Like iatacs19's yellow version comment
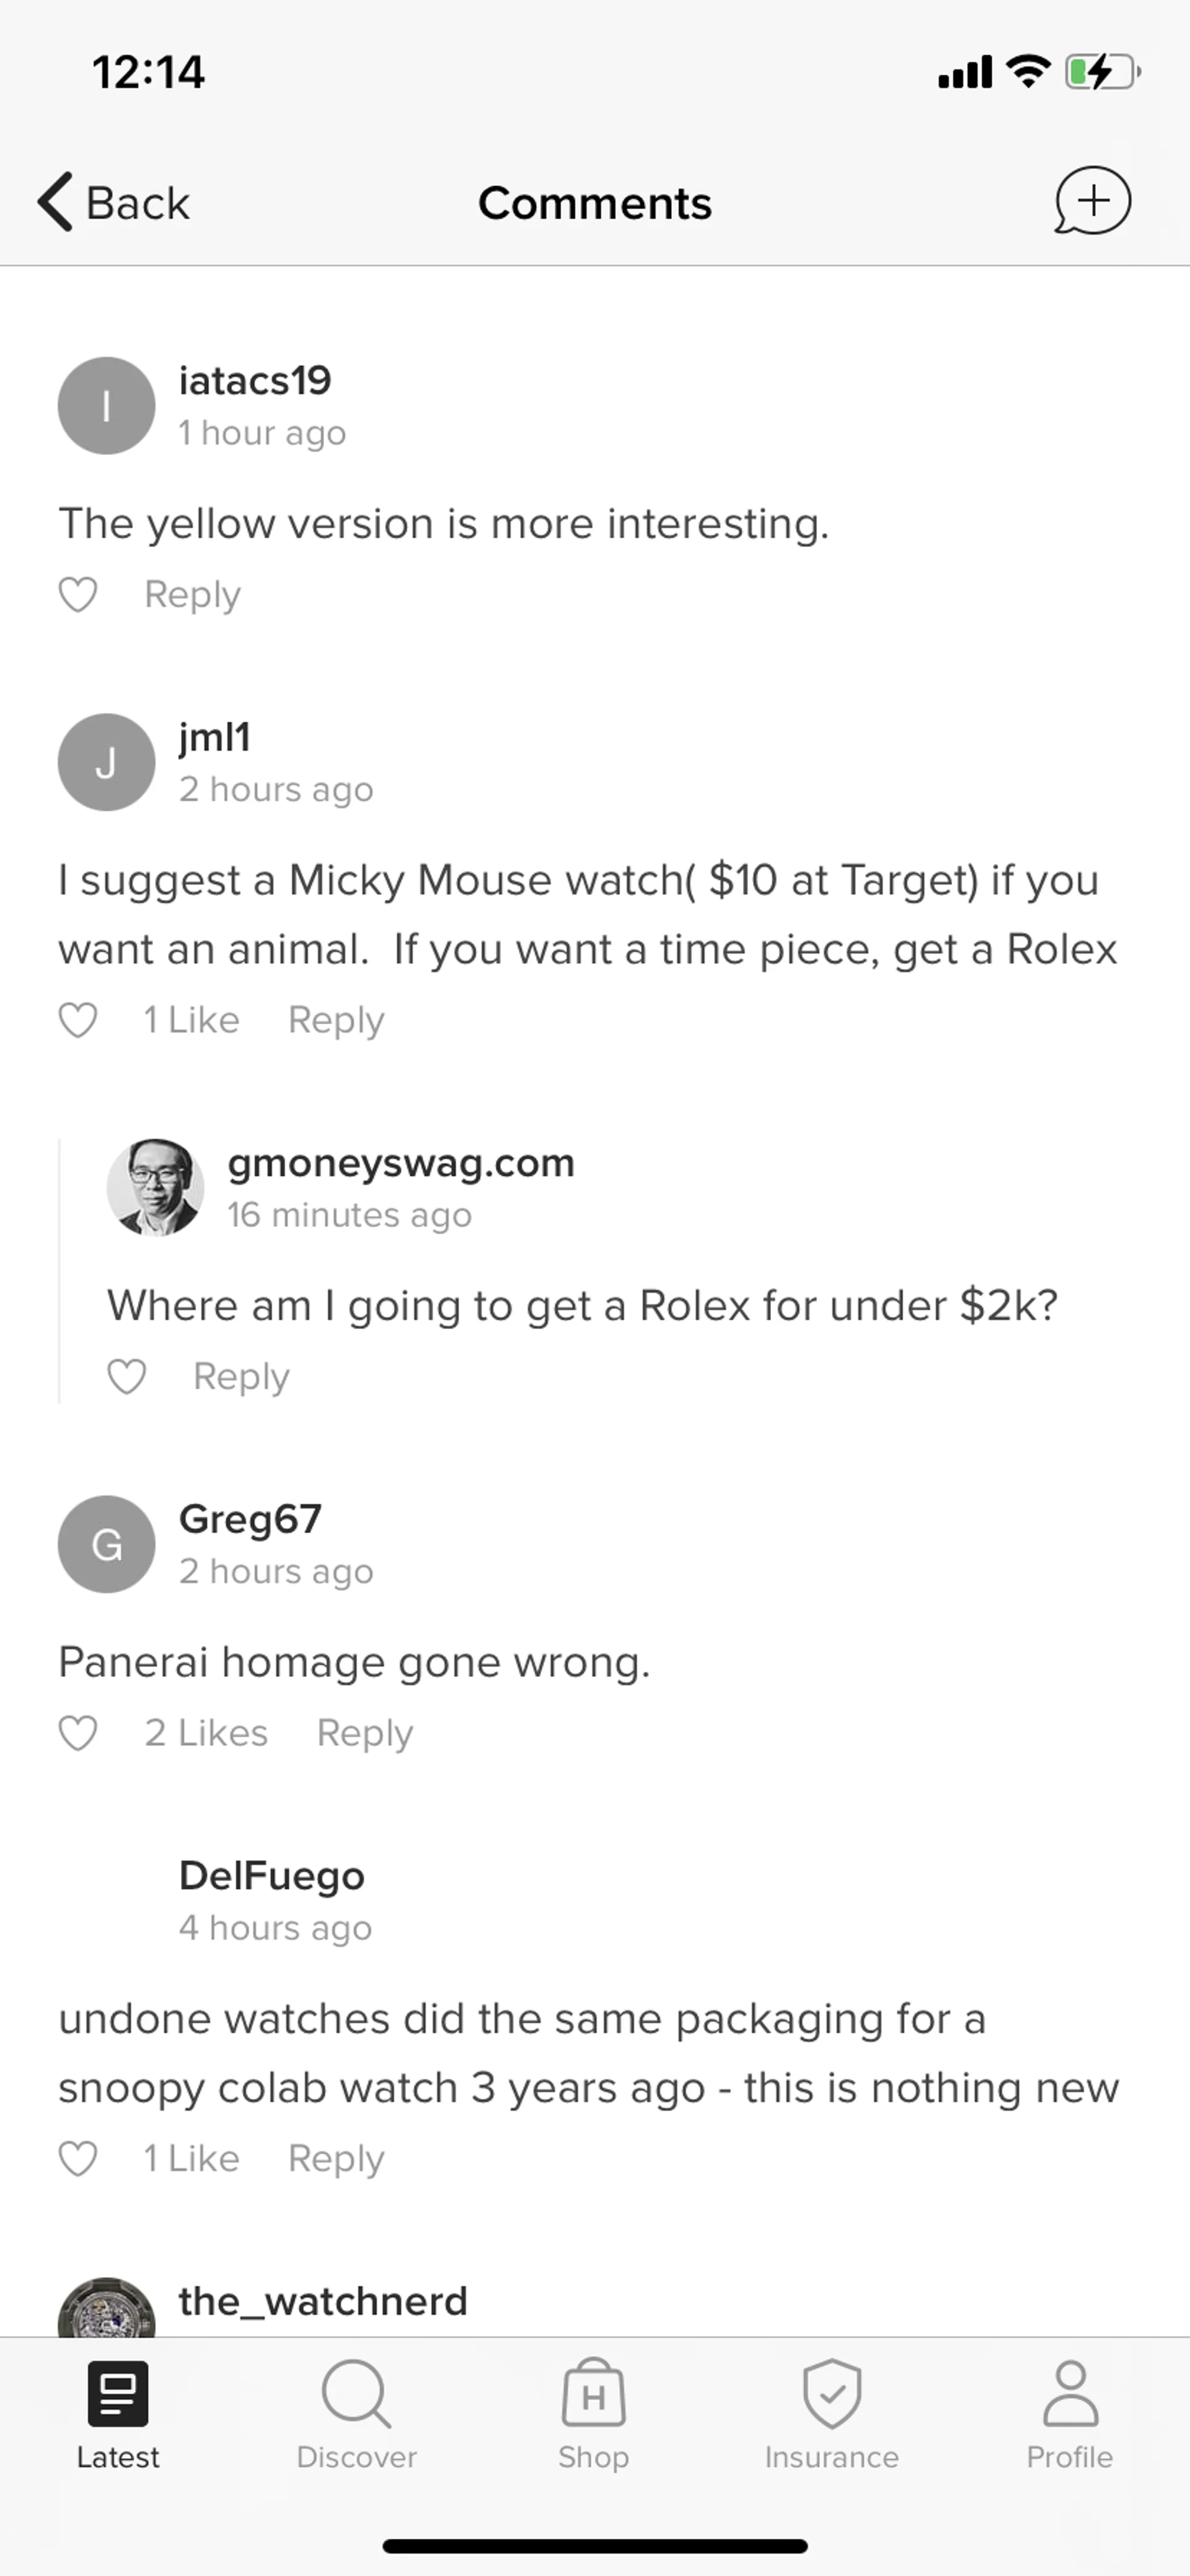This screenshot has width=1190, height=2576. pos(78,595)
